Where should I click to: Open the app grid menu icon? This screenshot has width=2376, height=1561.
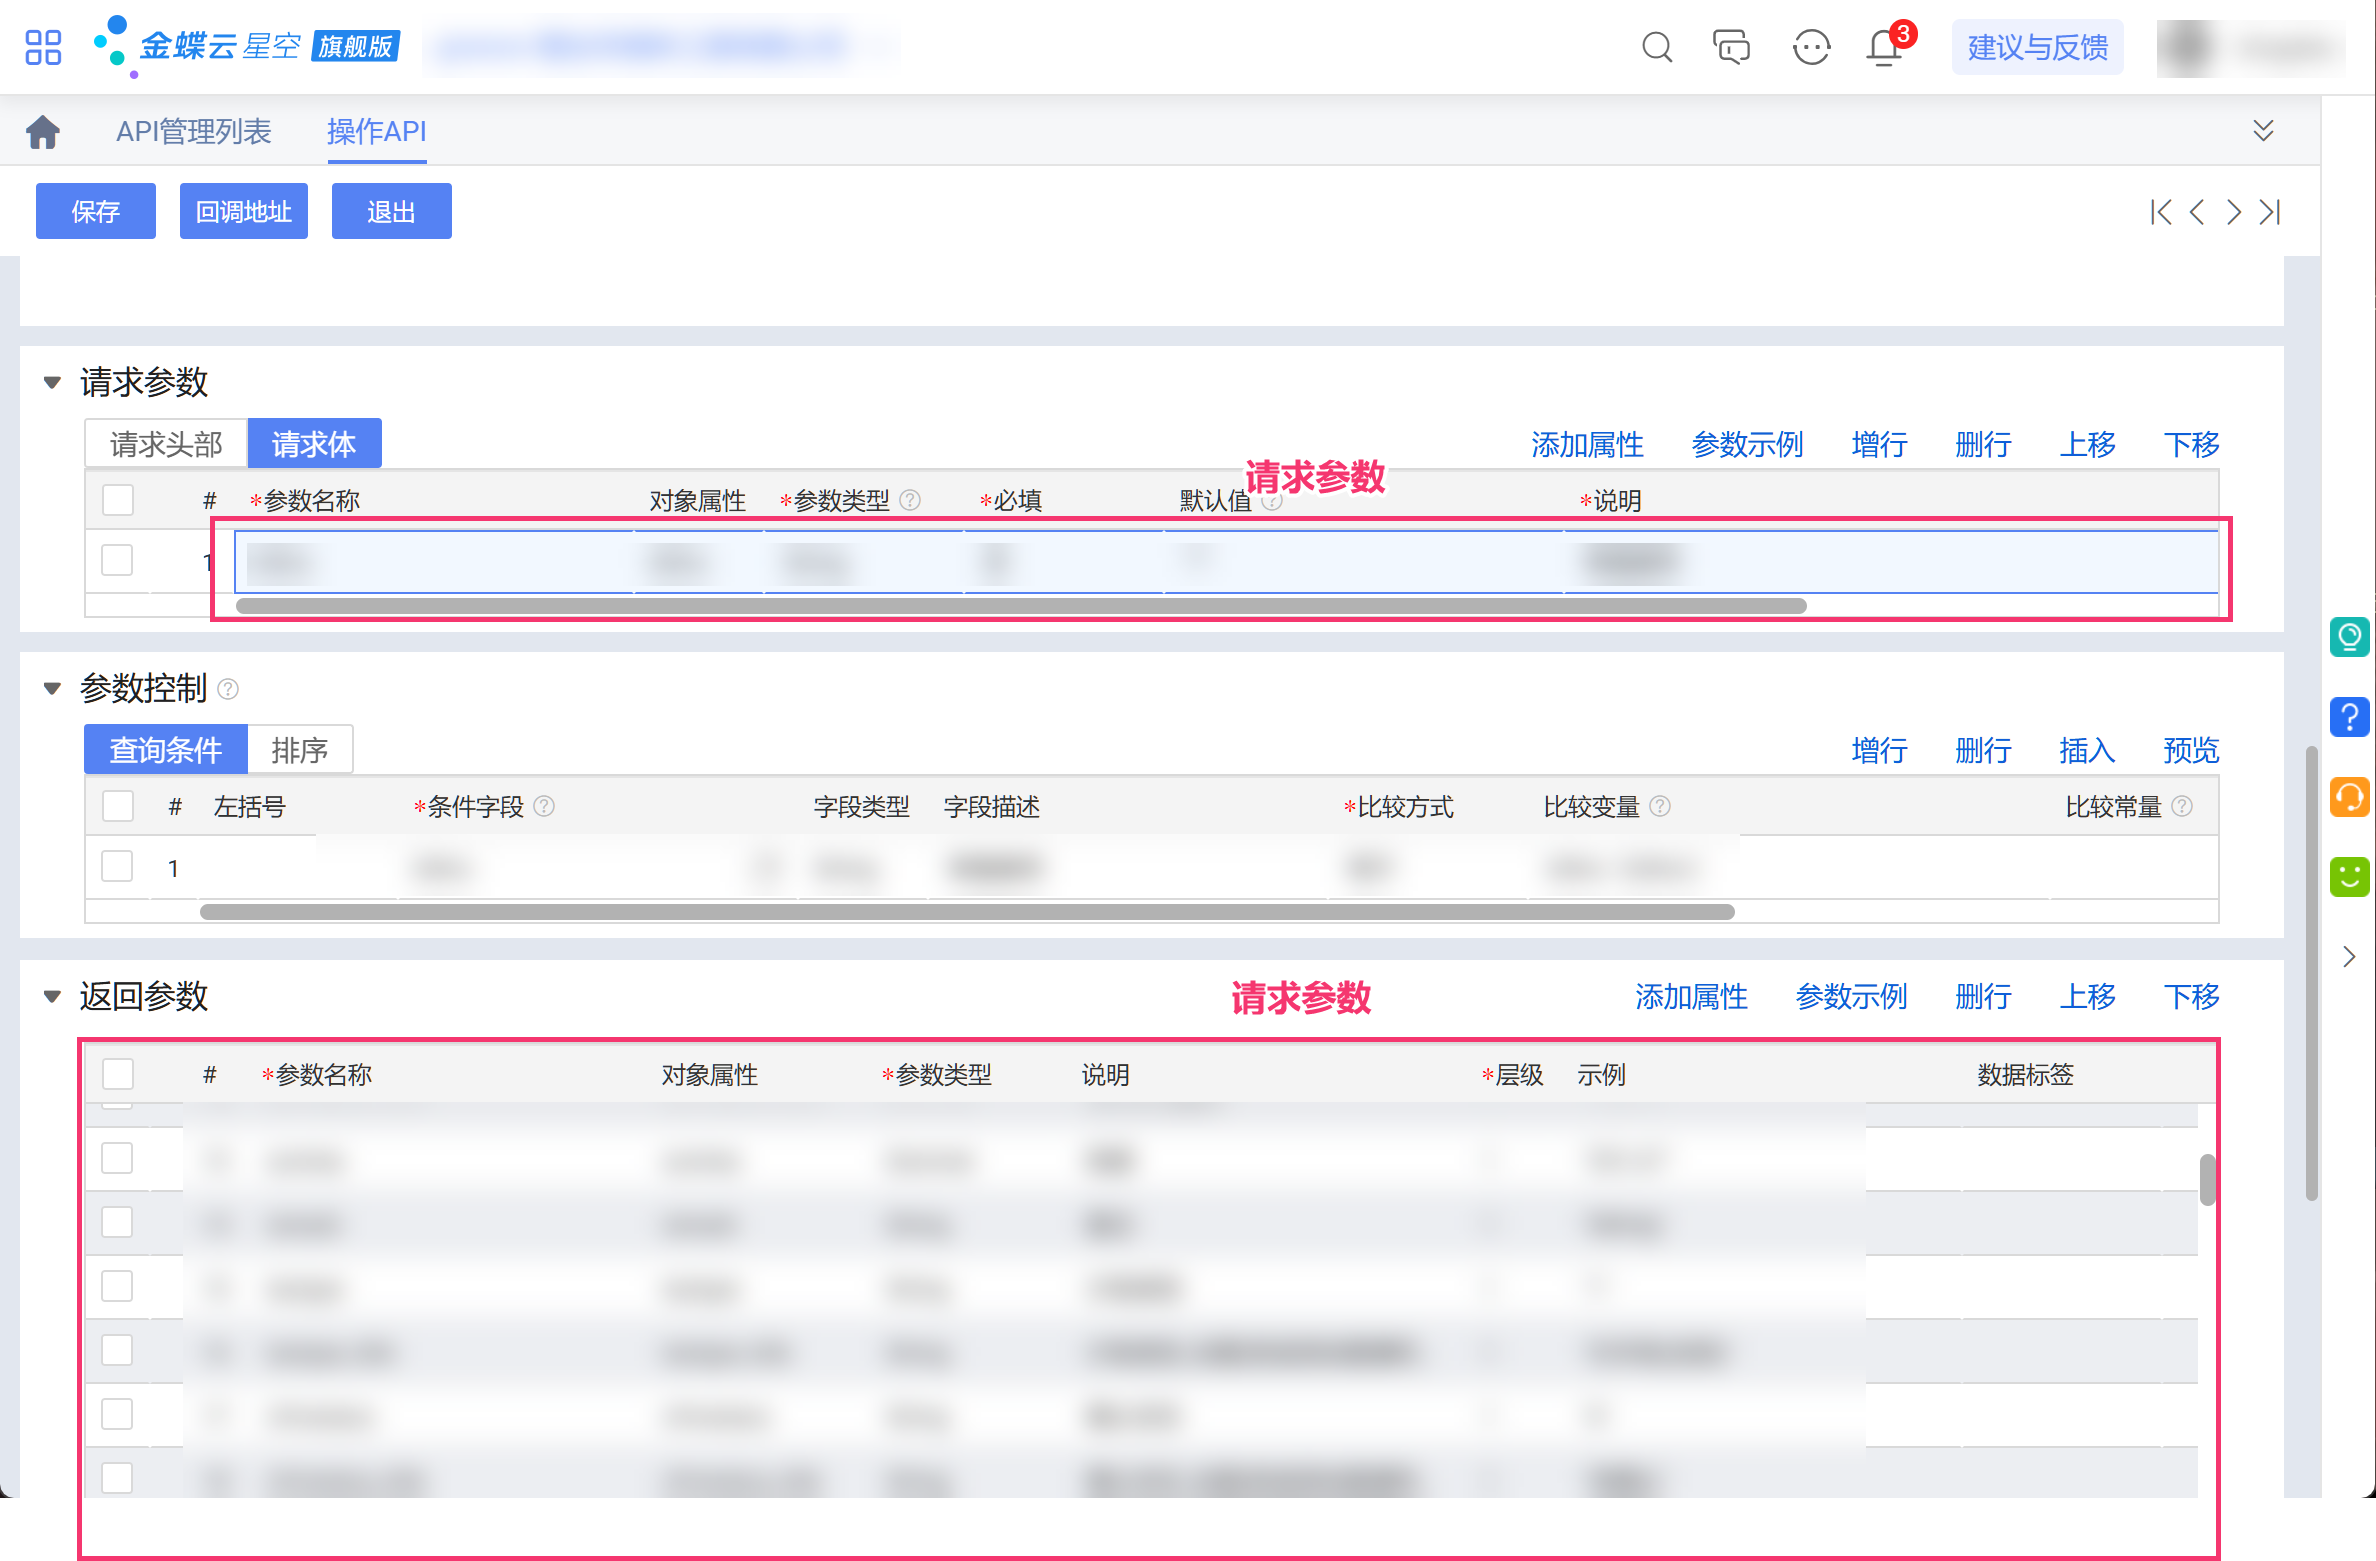point(43,47)
